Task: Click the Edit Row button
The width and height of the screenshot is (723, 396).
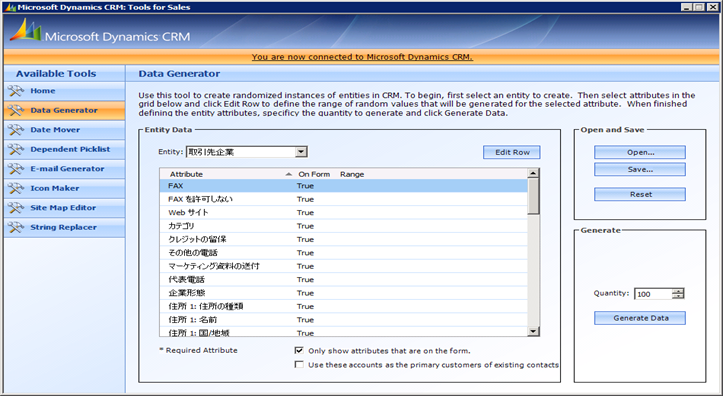Action: (512, 152)
